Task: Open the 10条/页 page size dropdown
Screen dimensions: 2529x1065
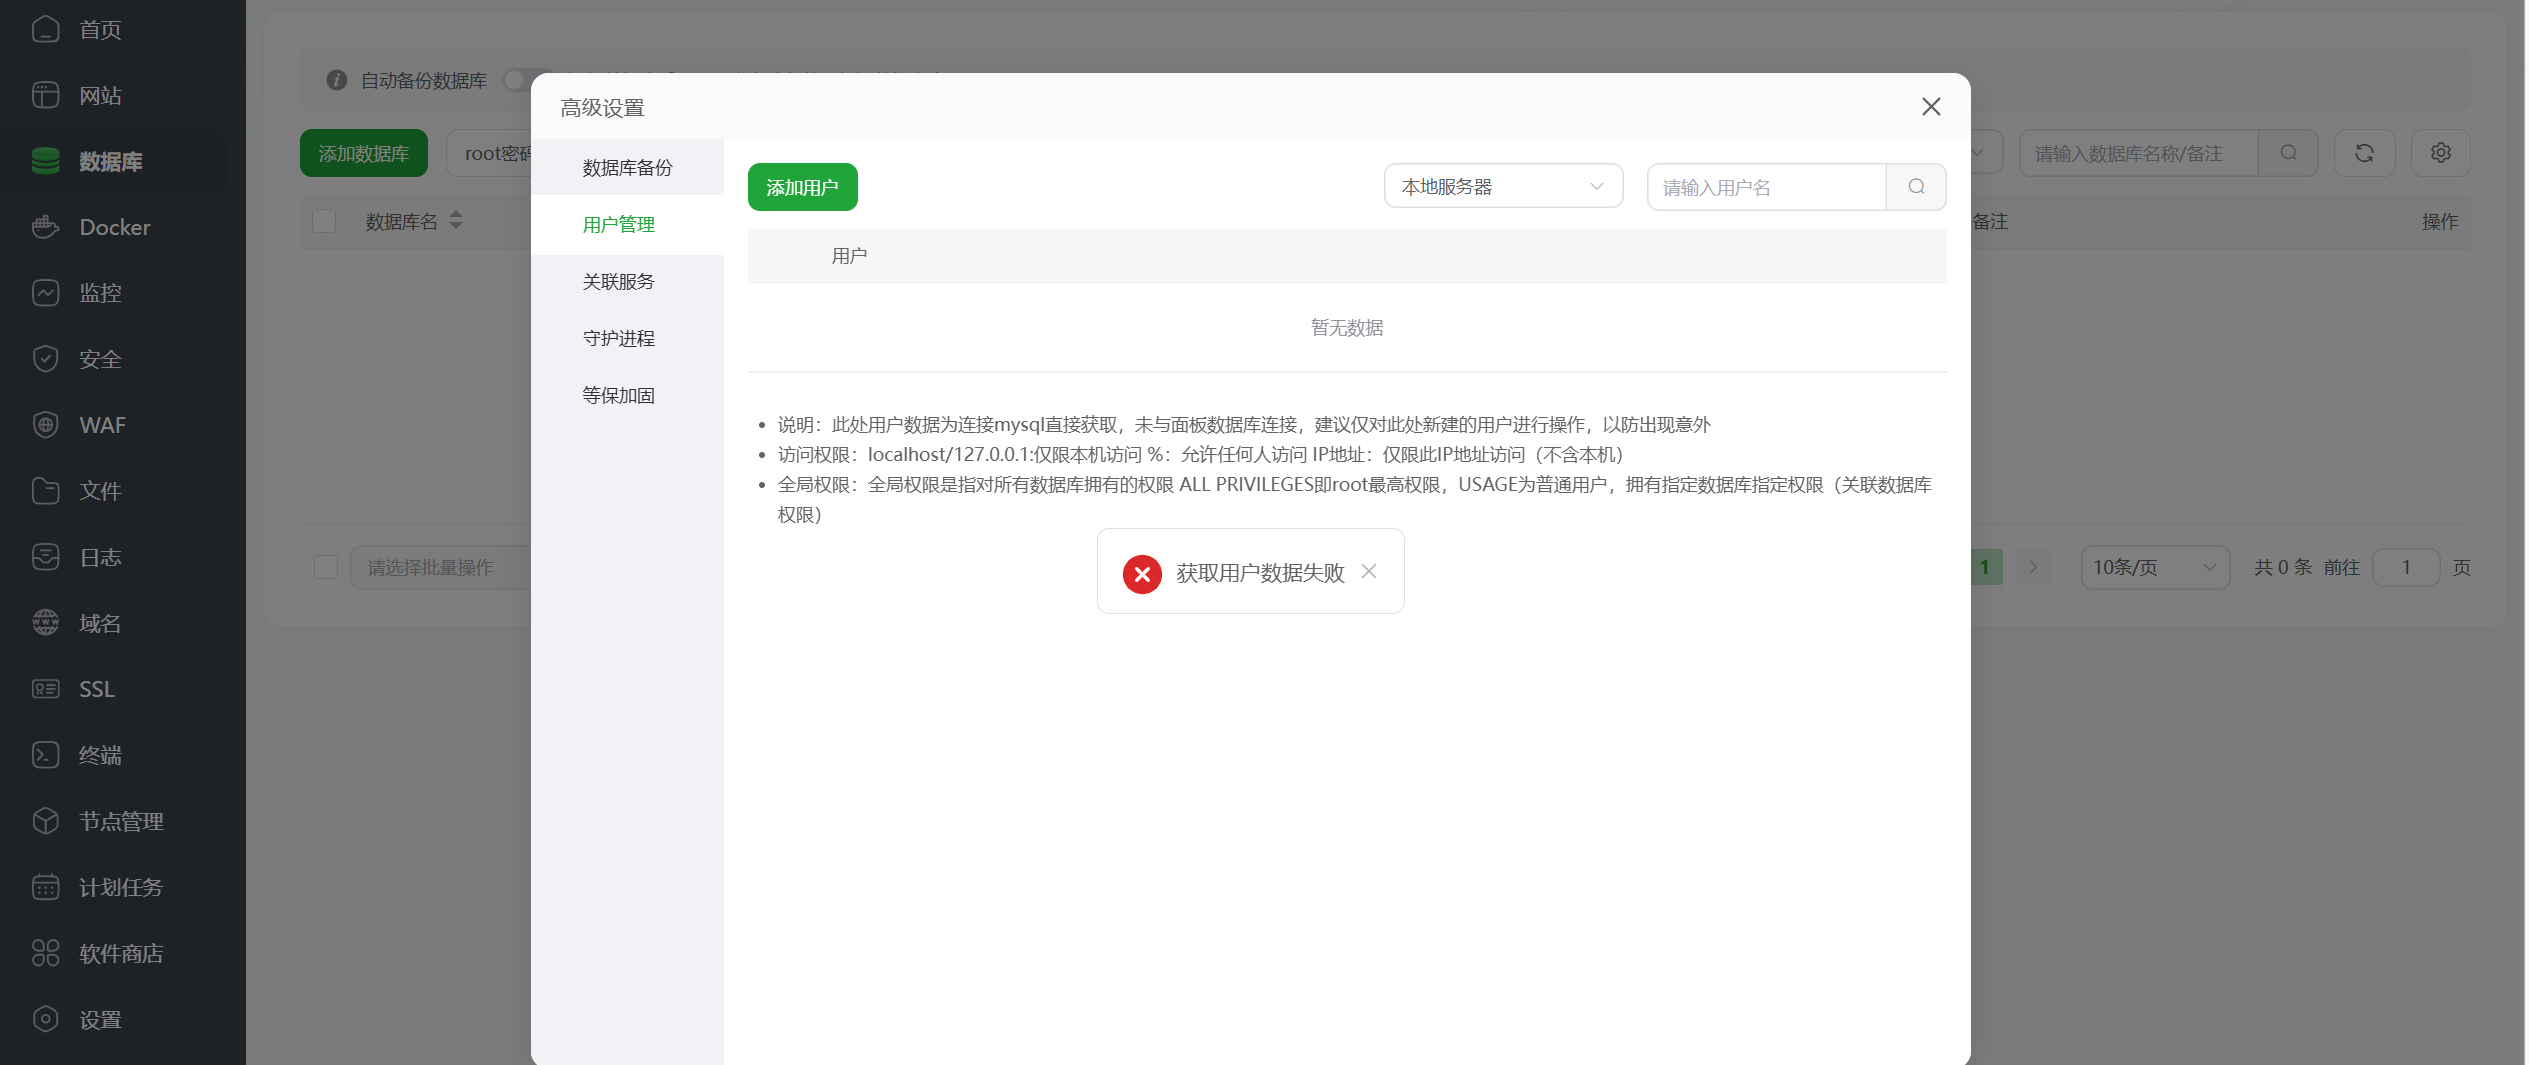Action: coord(2155,567)
